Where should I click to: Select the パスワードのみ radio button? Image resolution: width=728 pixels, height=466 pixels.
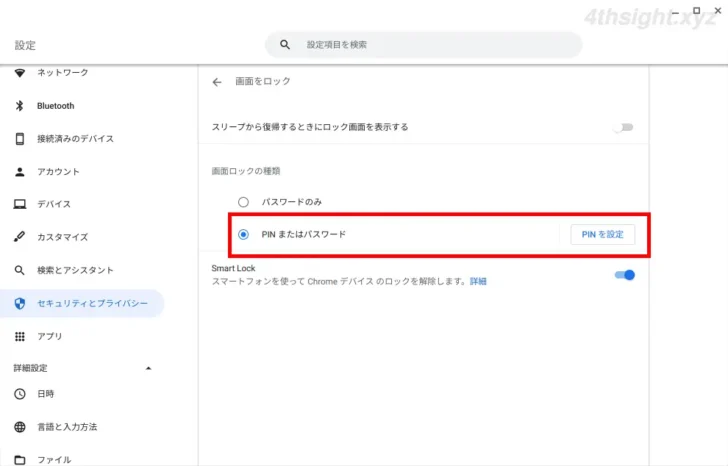pos(243,202)
